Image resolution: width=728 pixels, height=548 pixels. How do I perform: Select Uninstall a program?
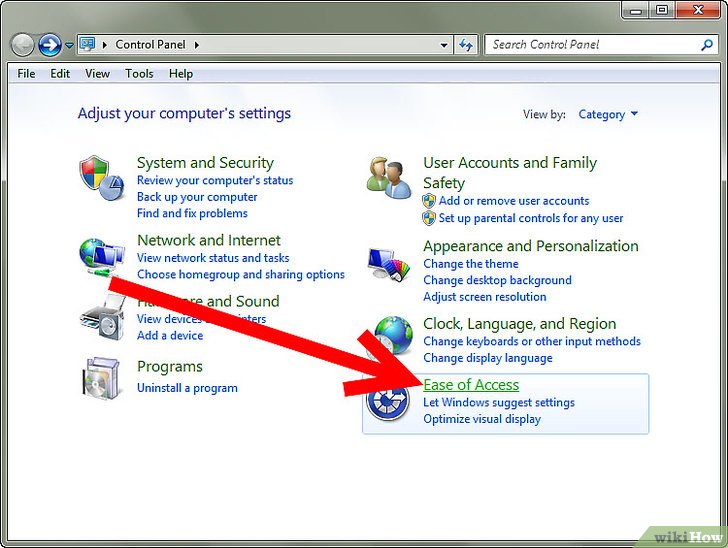click(x=187, y=388)
